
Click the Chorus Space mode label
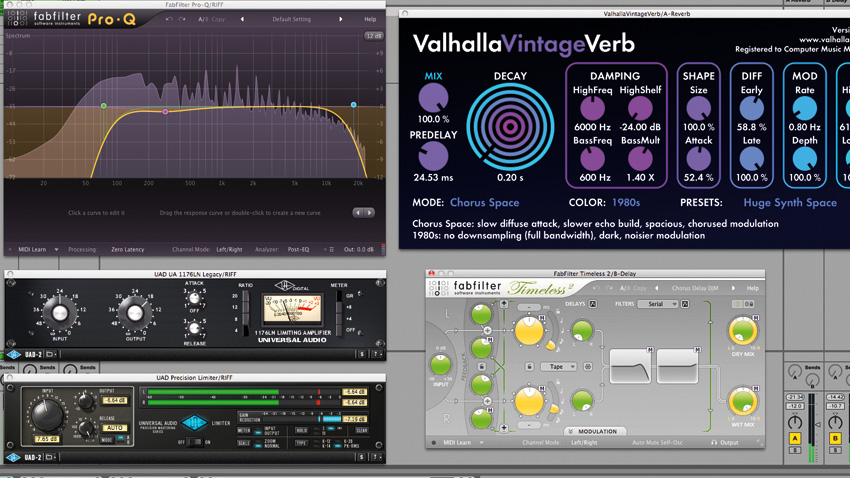[x=485, y=203]
